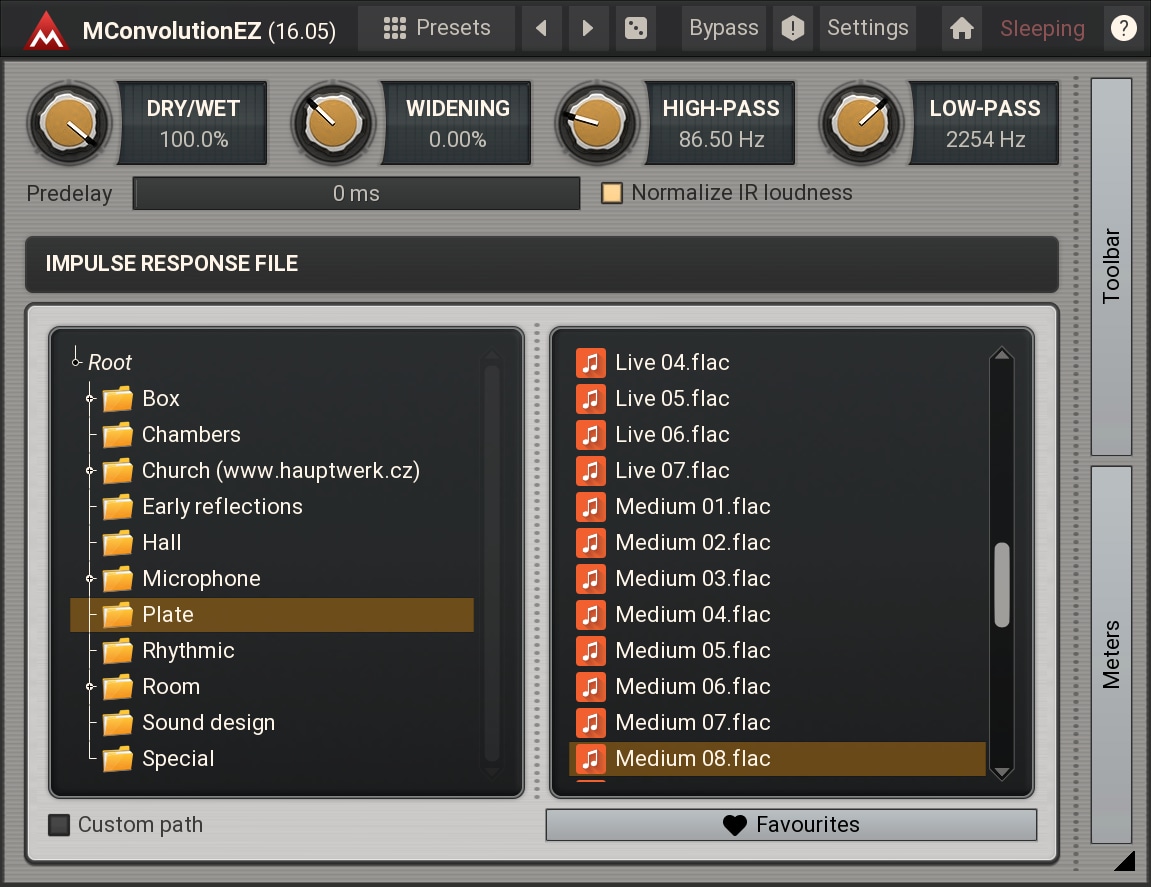Load Live 06.flac impulse response
Viewport: 1151px width, 887px height.
tap(777, 435)
